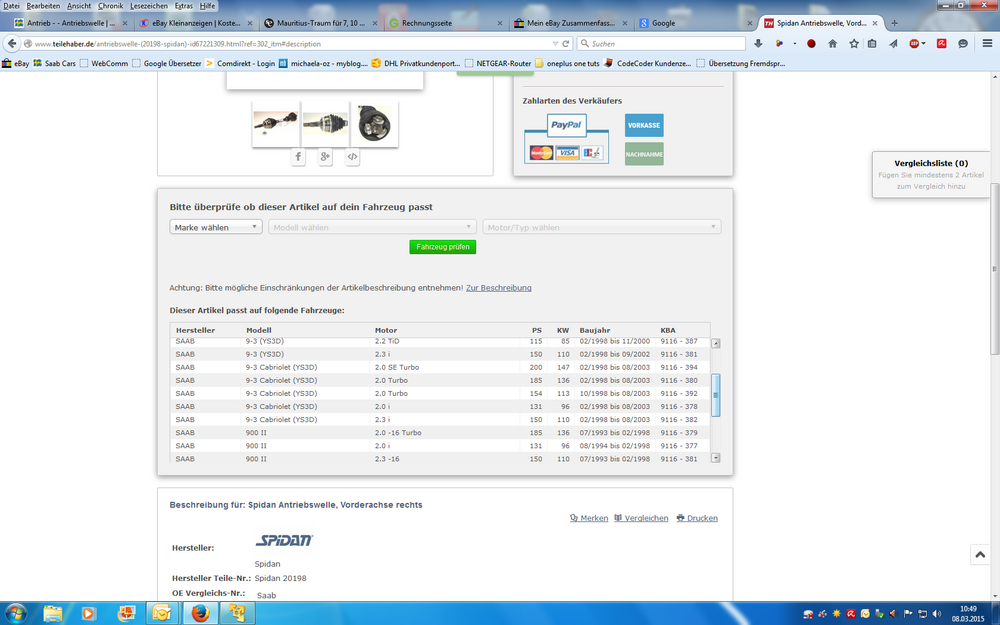1000x625 pixels.
Task: Switch to the eBay Kleinanzeigen tab
Action: click(196, 23)
